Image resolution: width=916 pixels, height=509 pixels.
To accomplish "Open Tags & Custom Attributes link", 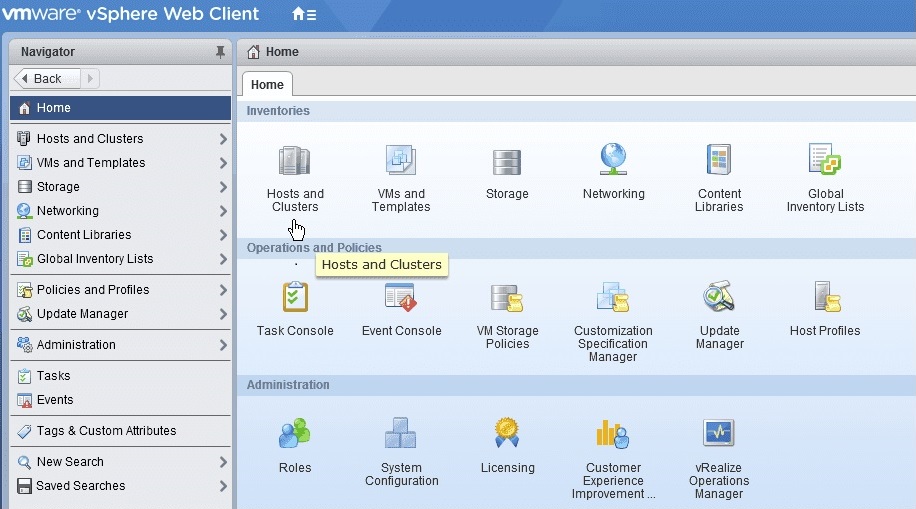I will click(x=106, y=431).
